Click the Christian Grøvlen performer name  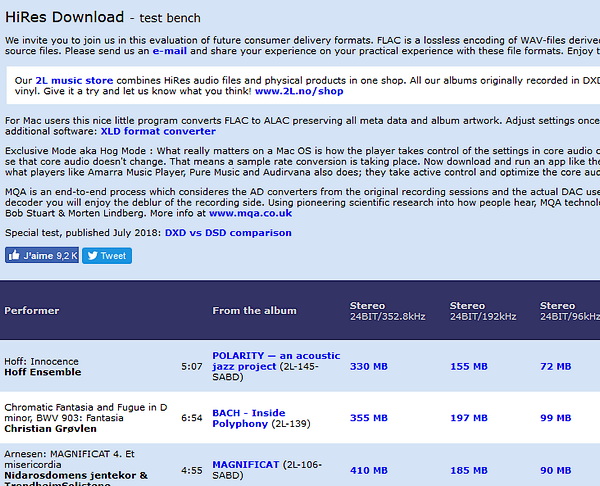[51, 429]
